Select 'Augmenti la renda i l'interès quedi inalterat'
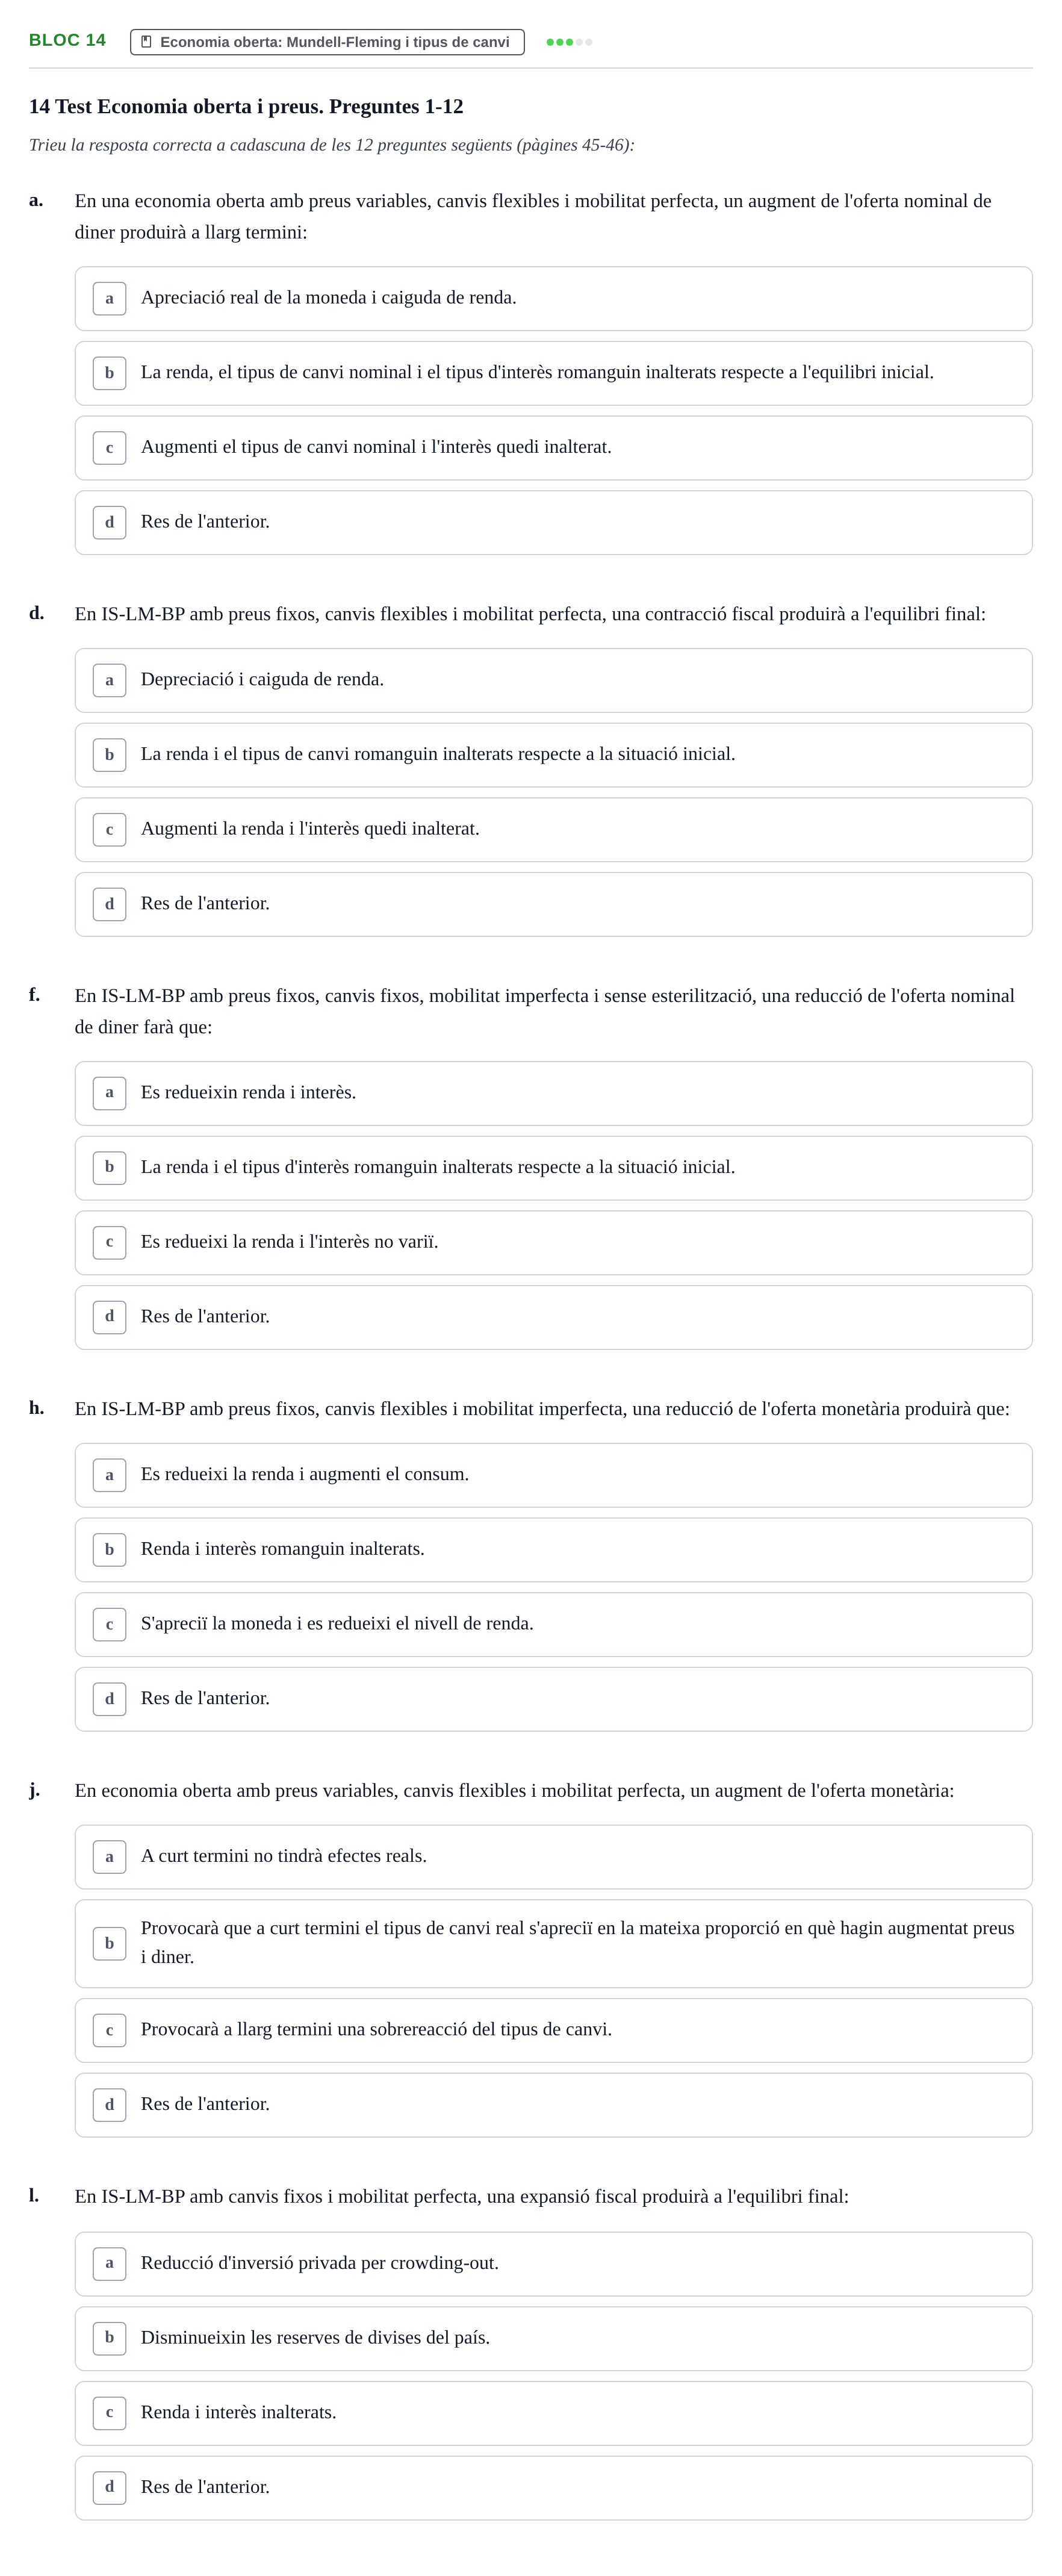The image size is (1062, 2576). (x=553, y=829)
